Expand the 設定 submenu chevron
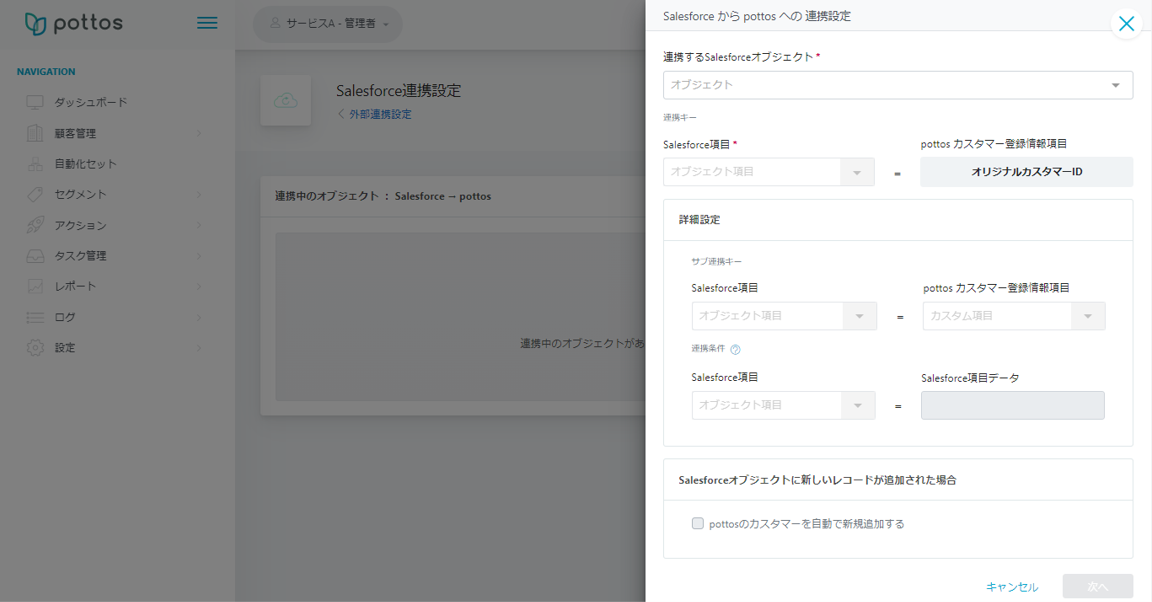 point(199,348)
